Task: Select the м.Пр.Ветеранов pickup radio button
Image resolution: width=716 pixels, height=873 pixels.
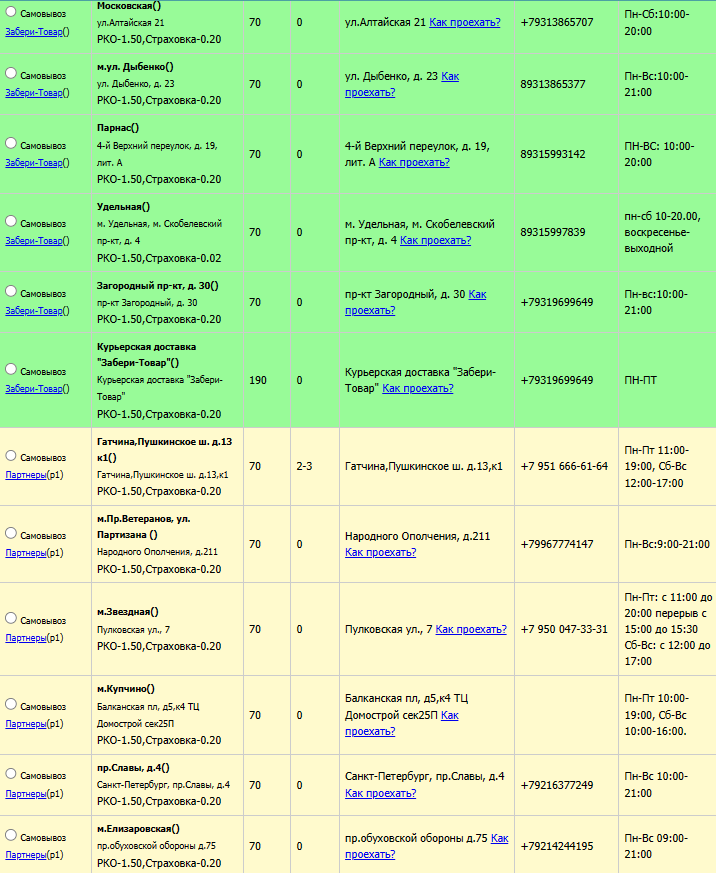Action: point(11,533)
